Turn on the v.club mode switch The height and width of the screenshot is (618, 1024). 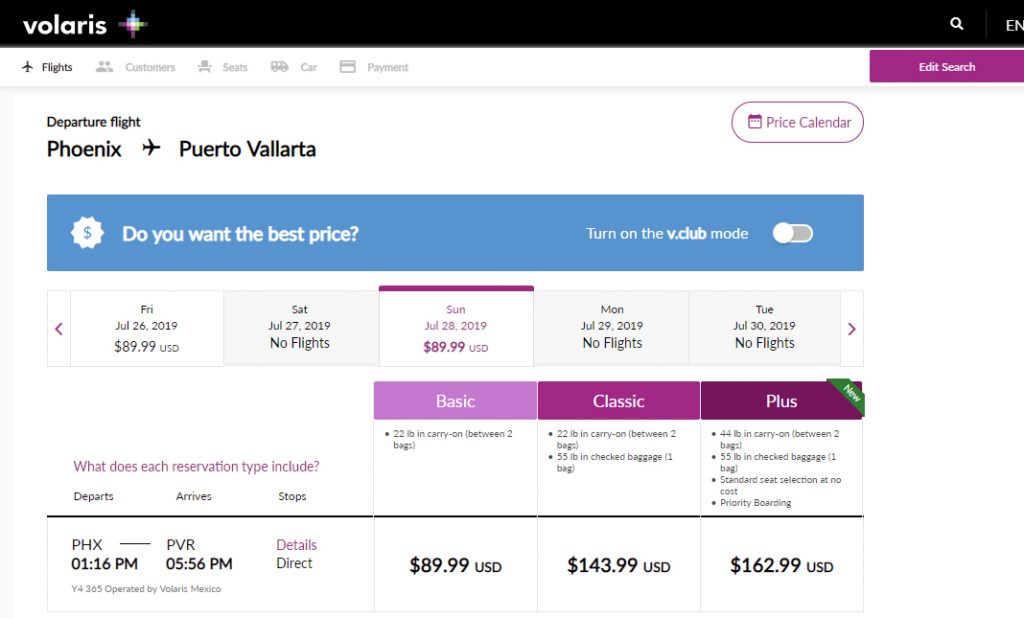click(792, 232)
